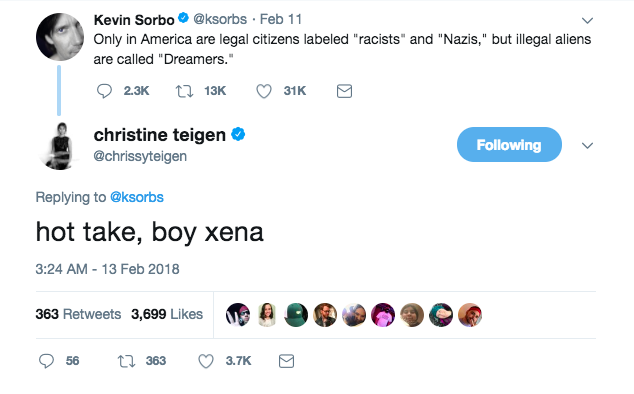Like the tweet with 3.7K hearts
634x394 pixels.
pyautogui.click(x=205, y=361)
